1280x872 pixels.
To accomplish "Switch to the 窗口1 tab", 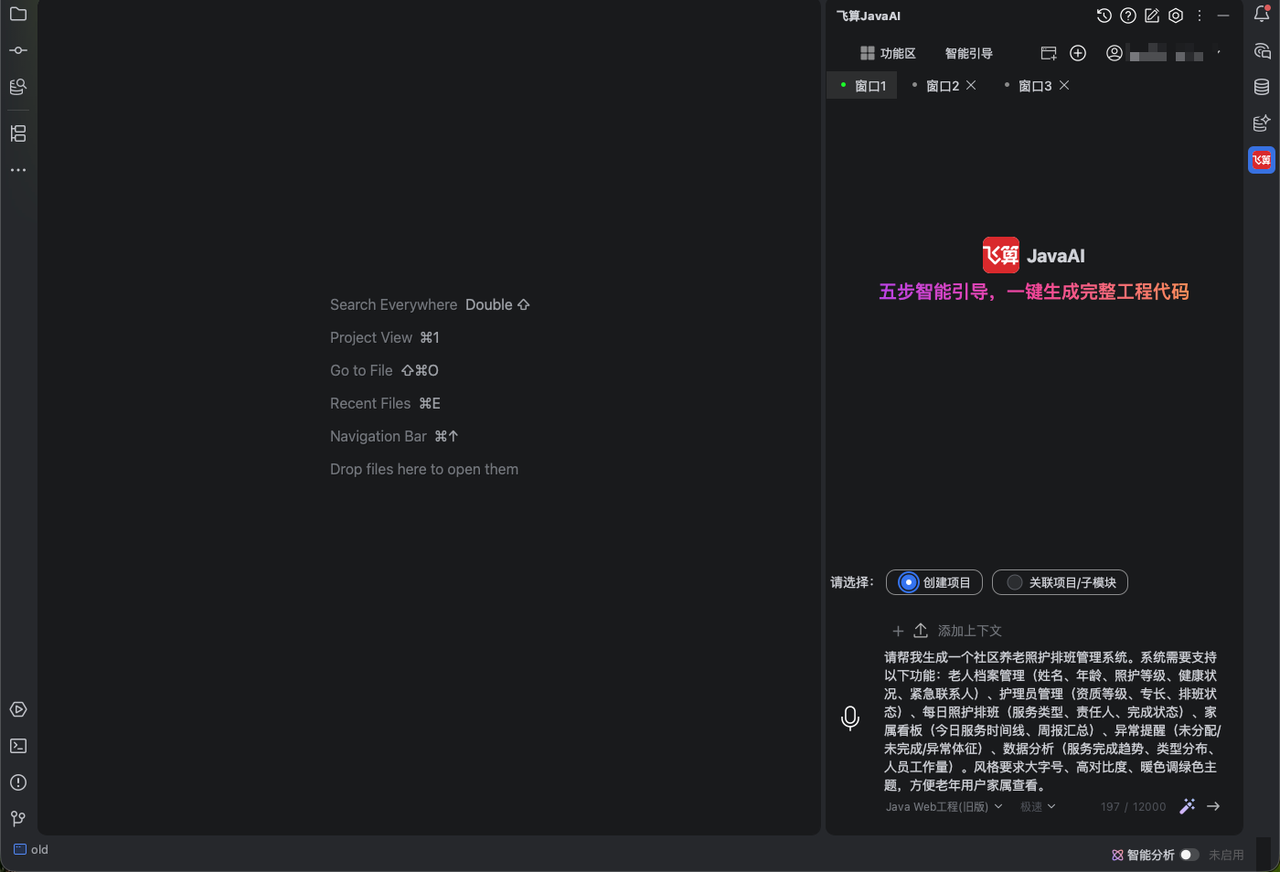I will tap(862, 86).
